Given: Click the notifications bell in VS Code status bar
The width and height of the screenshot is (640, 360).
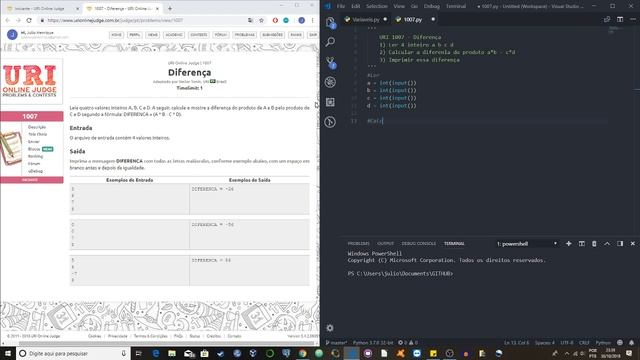Looking at the screenshot, I should (x=631, y=343).
